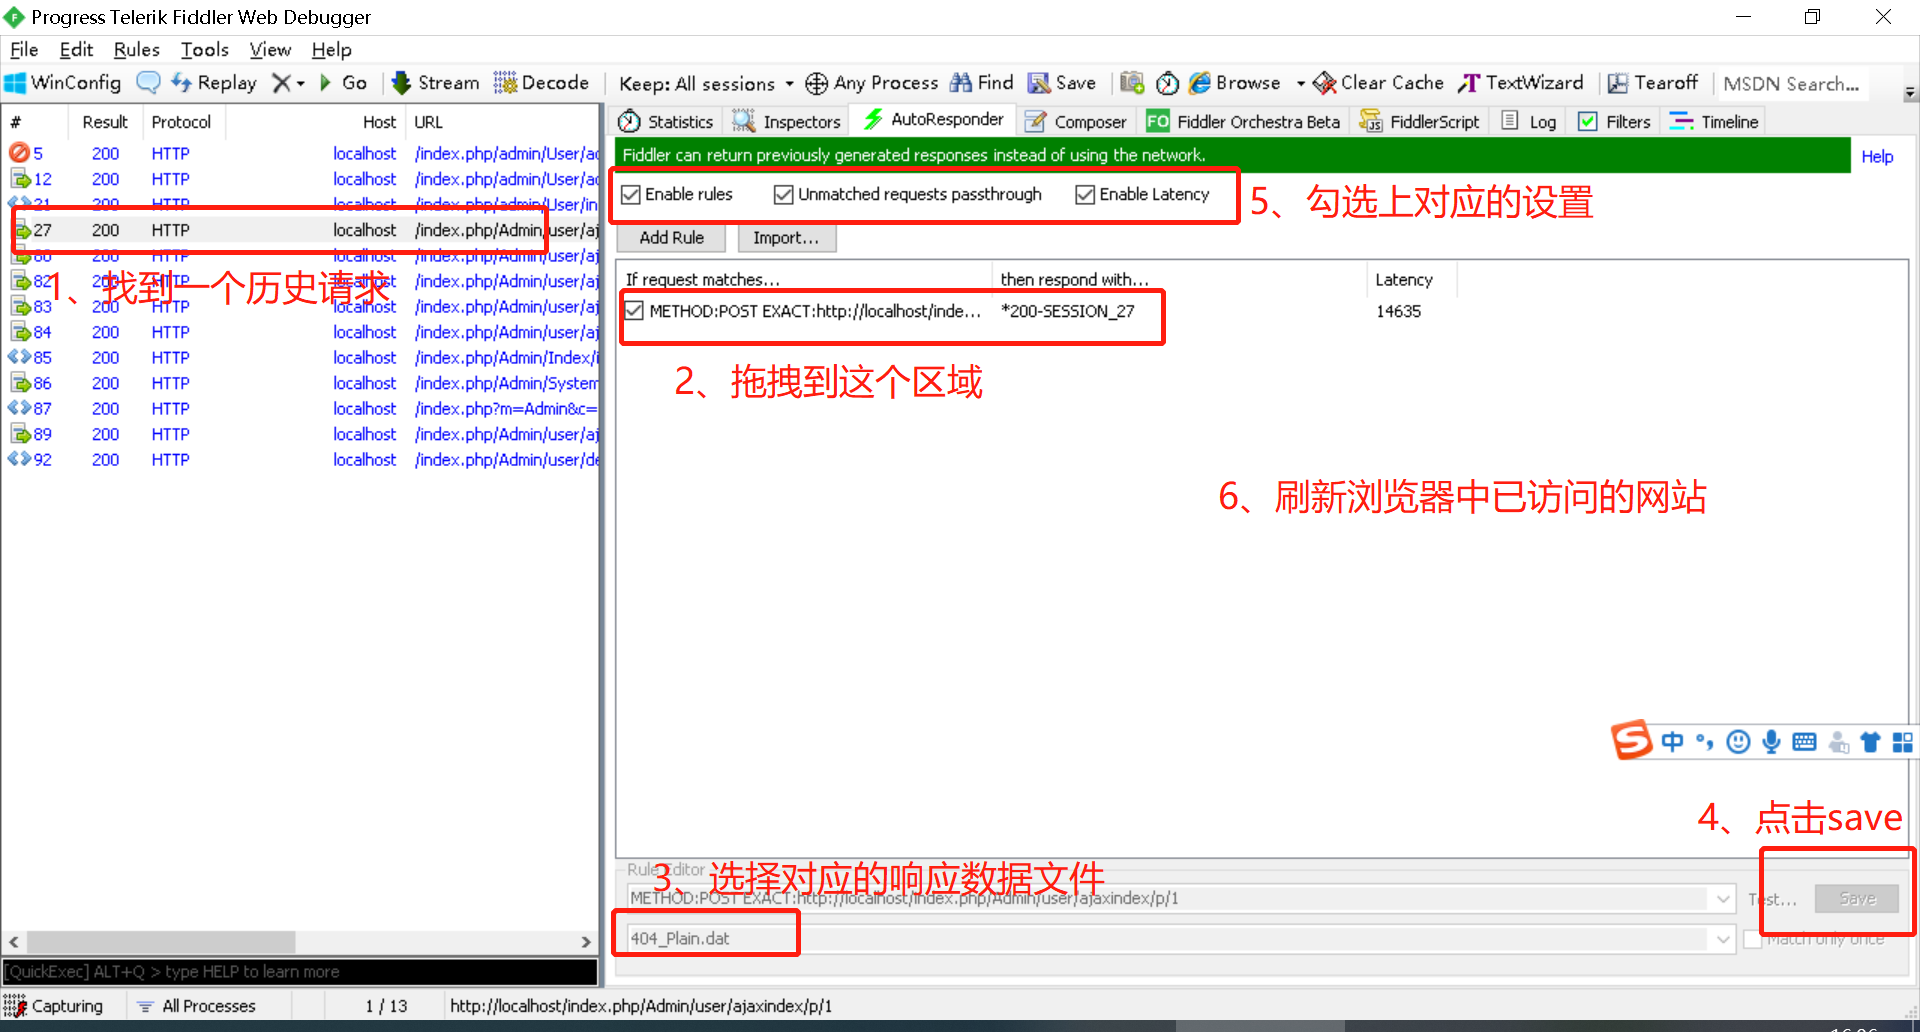
Task: Select session 86 Admin/System row
Action: coord(302,383)
